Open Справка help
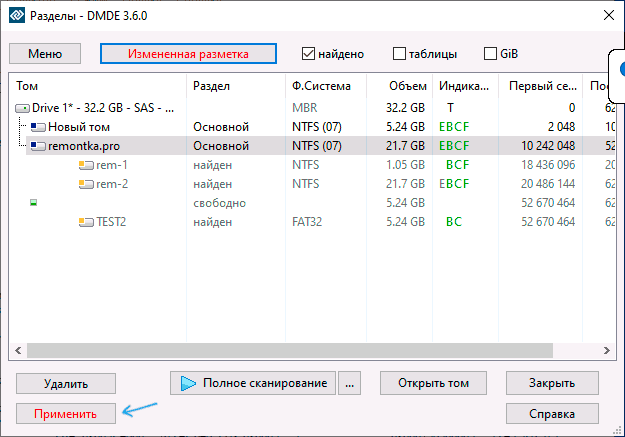This screenshot has width=625, height=437. click(552, 413)
